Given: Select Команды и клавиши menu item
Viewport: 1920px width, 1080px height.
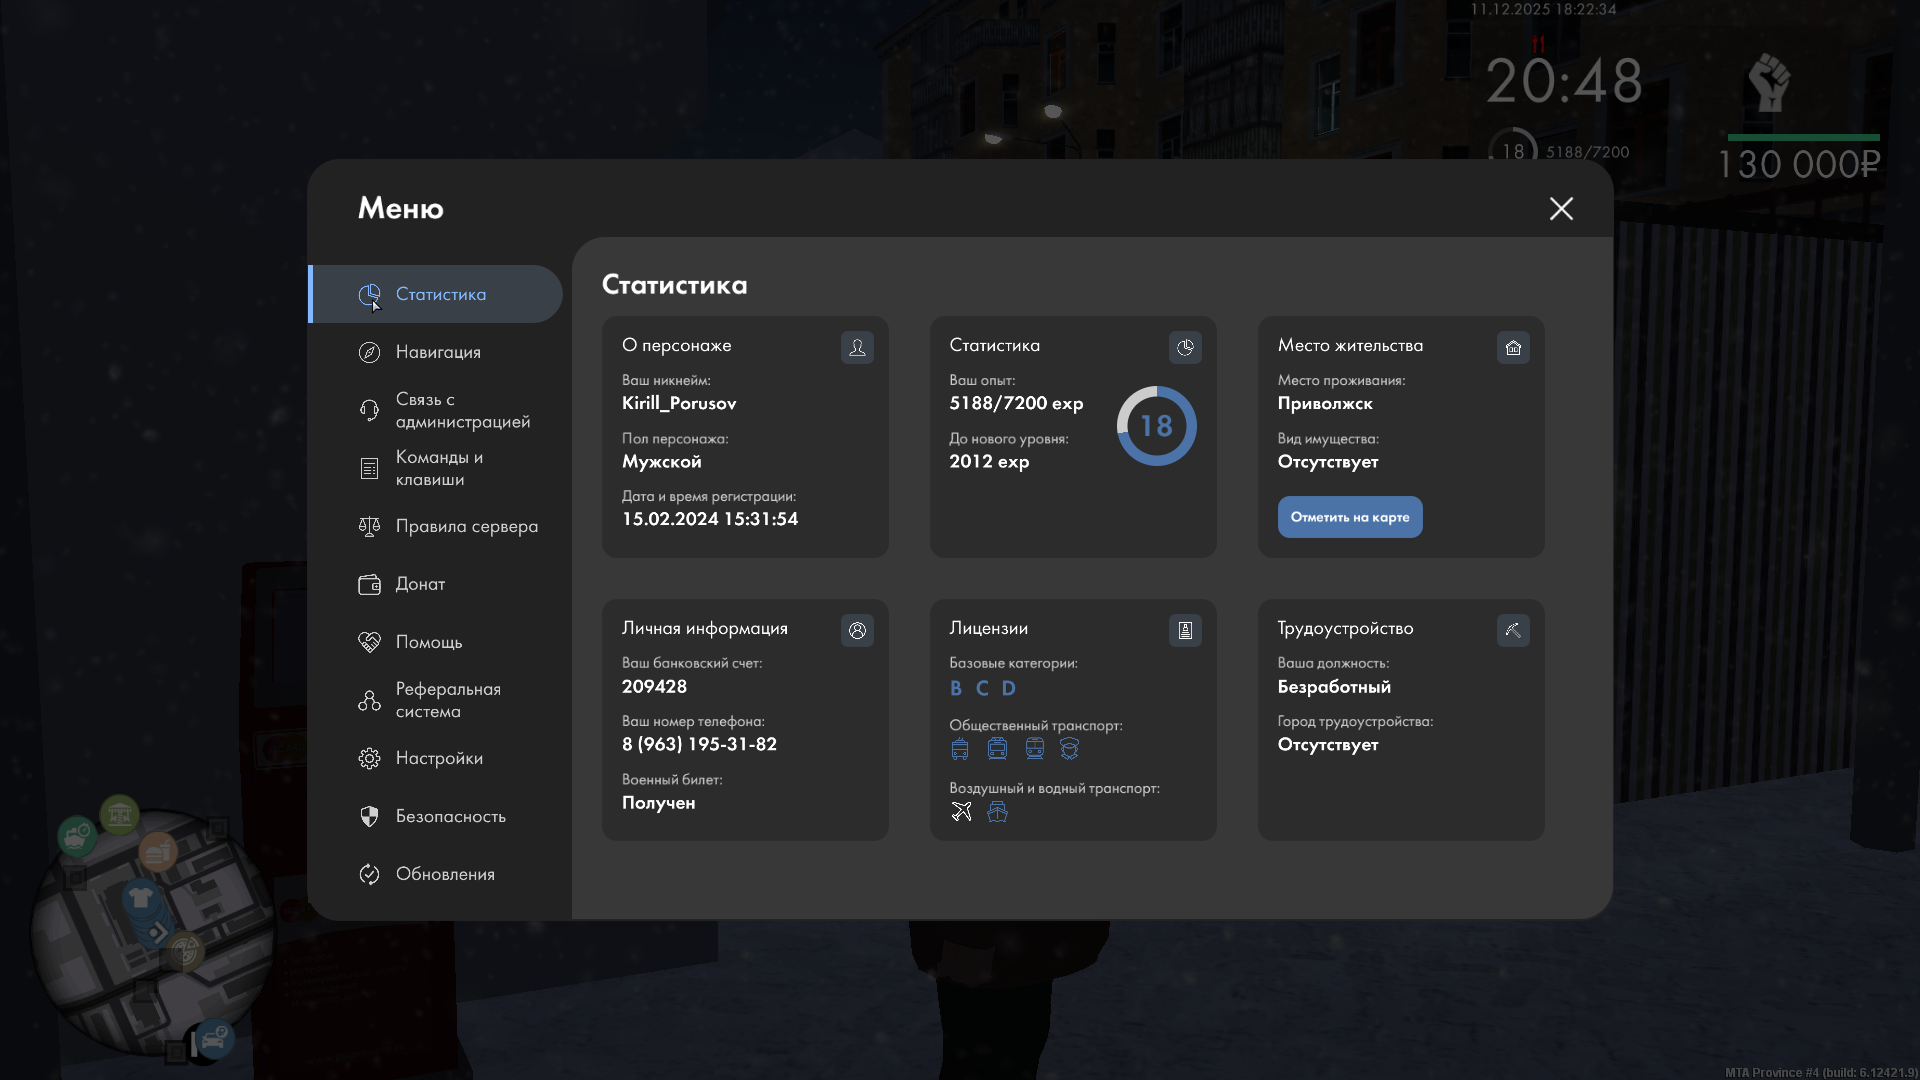Looking at the screenshot, I should pyautogui.click(x=438, y=468).
